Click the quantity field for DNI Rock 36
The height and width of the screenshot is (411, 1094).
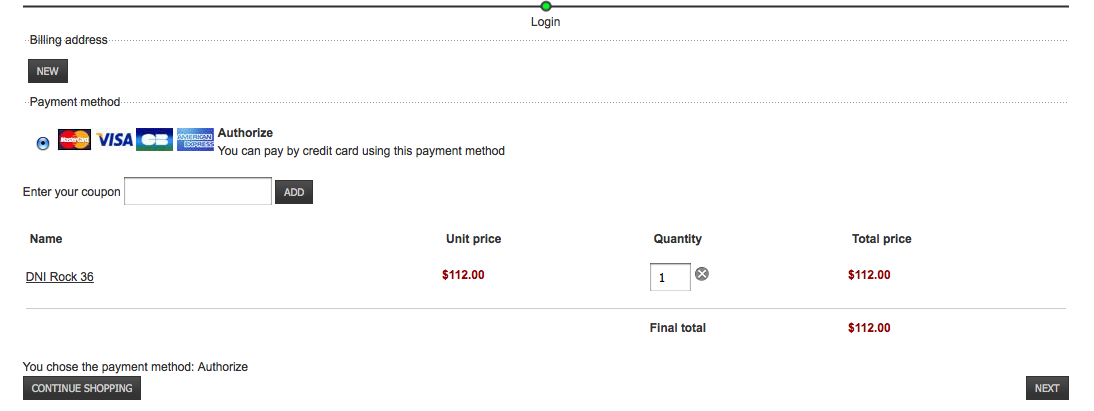[x=670, y=277]
